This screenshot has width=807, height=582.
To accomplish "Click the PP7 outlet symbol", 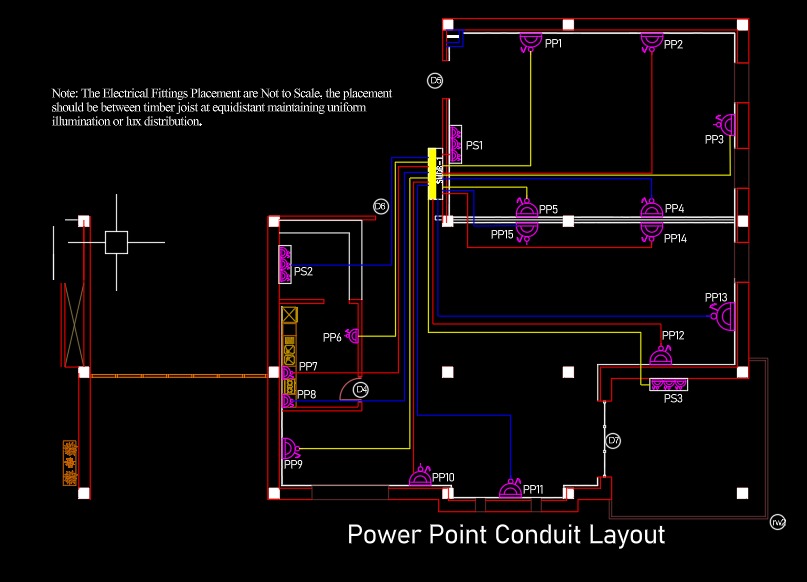I will [x=289, y=373].
